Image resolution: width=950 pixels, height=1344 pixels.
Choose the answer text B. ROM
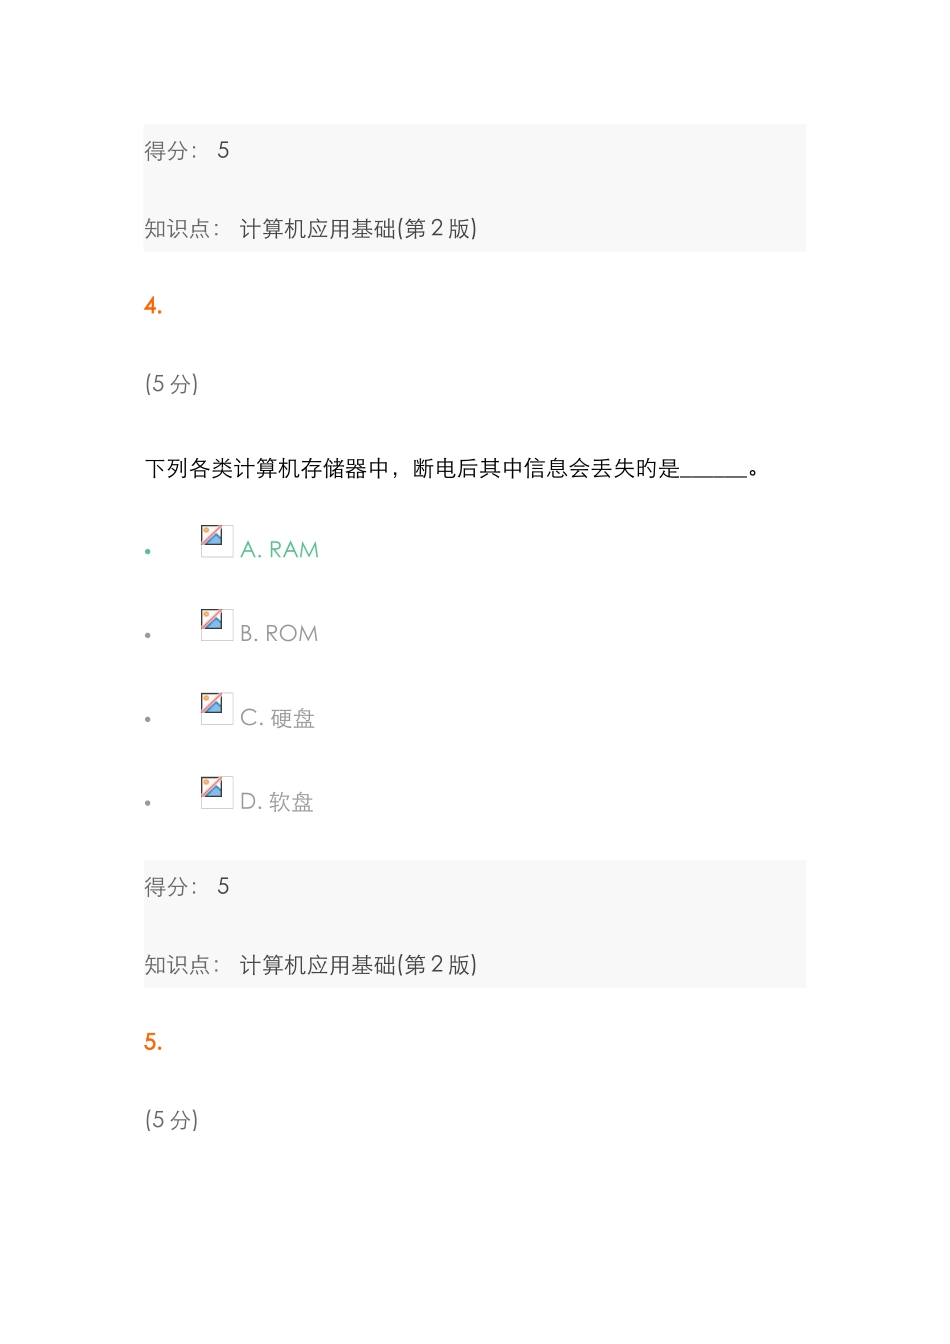click(x=279, y=634)
